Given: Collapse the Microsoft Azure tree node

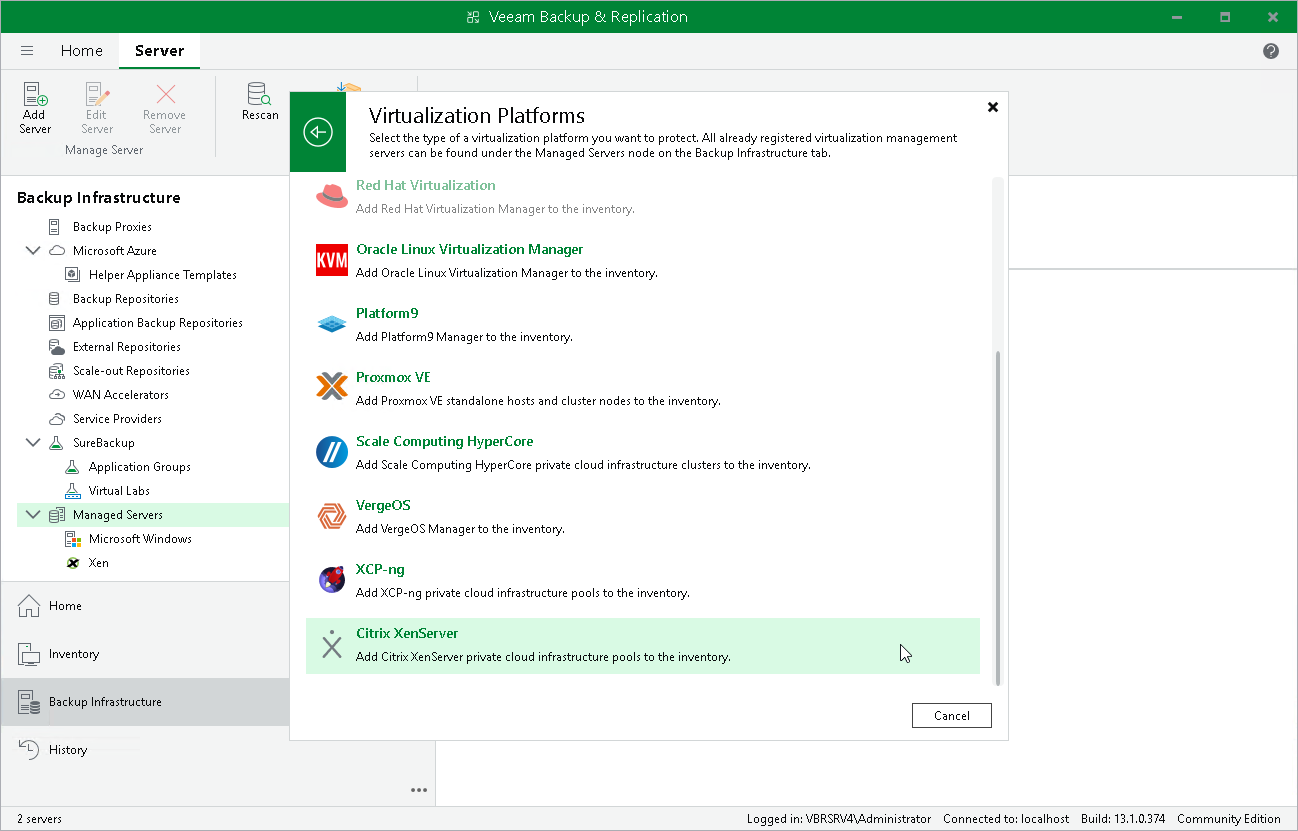Looking at the screenshot, I should tap(33, 251).
